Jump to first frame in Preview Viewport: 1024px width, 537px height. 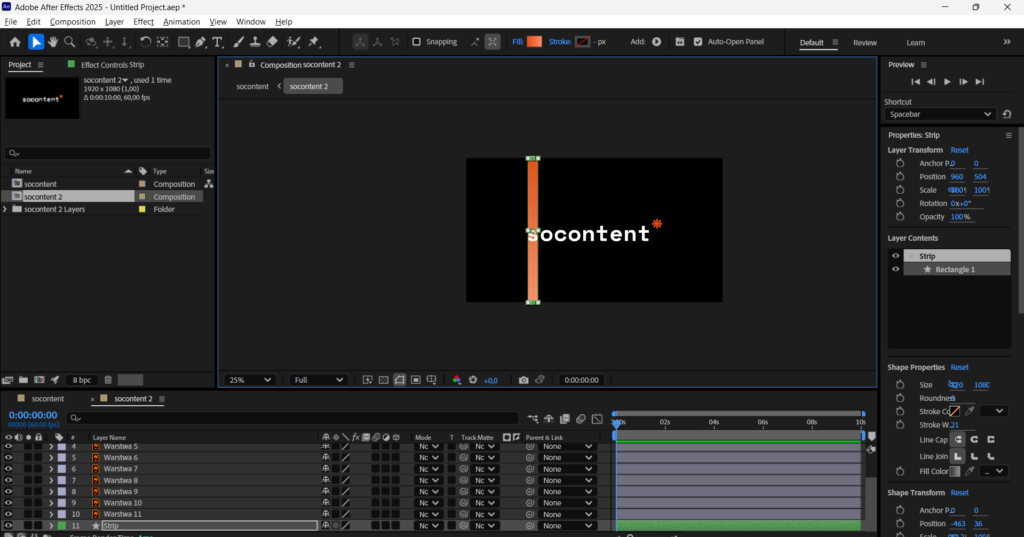click(x=916, y=82)
